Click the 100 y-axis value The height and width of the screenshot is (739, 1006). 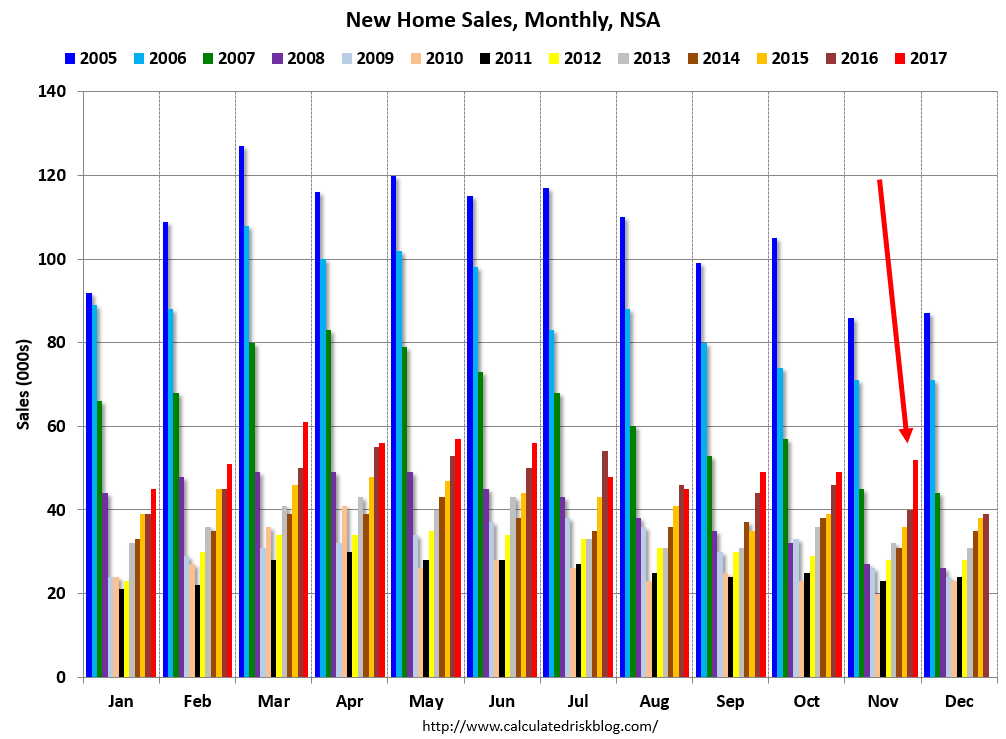tap(52, 259)
